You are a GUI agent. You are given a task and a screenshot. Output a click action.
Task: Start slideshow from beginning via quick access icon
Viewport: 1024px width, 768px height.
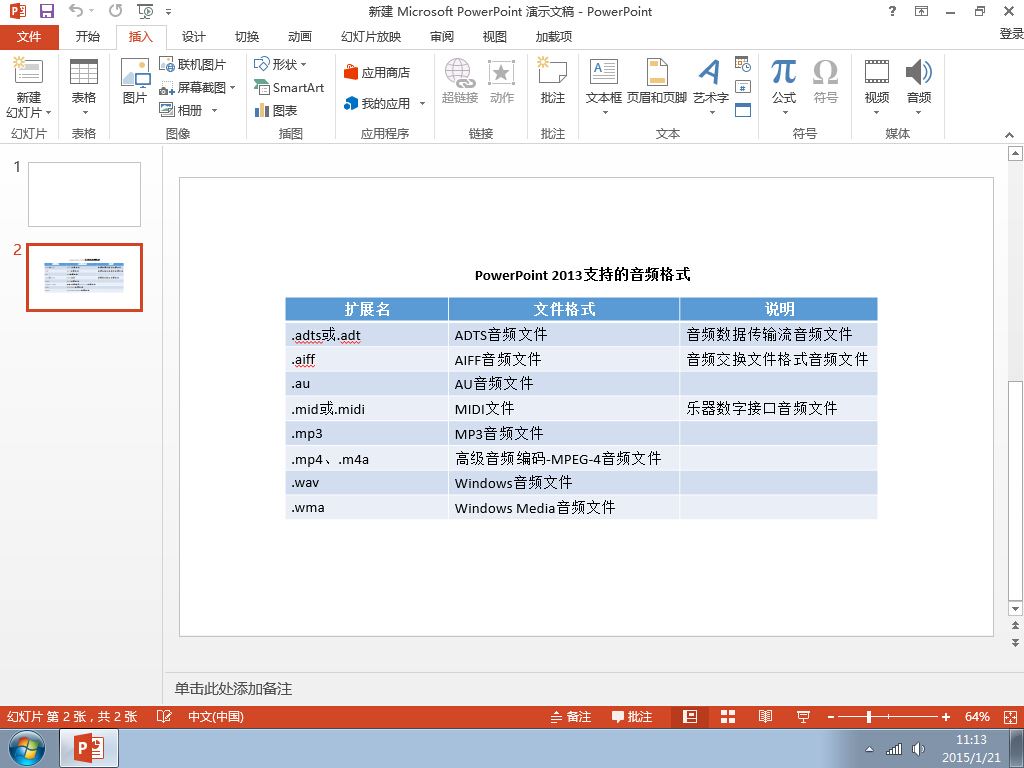tap(145, 11)
